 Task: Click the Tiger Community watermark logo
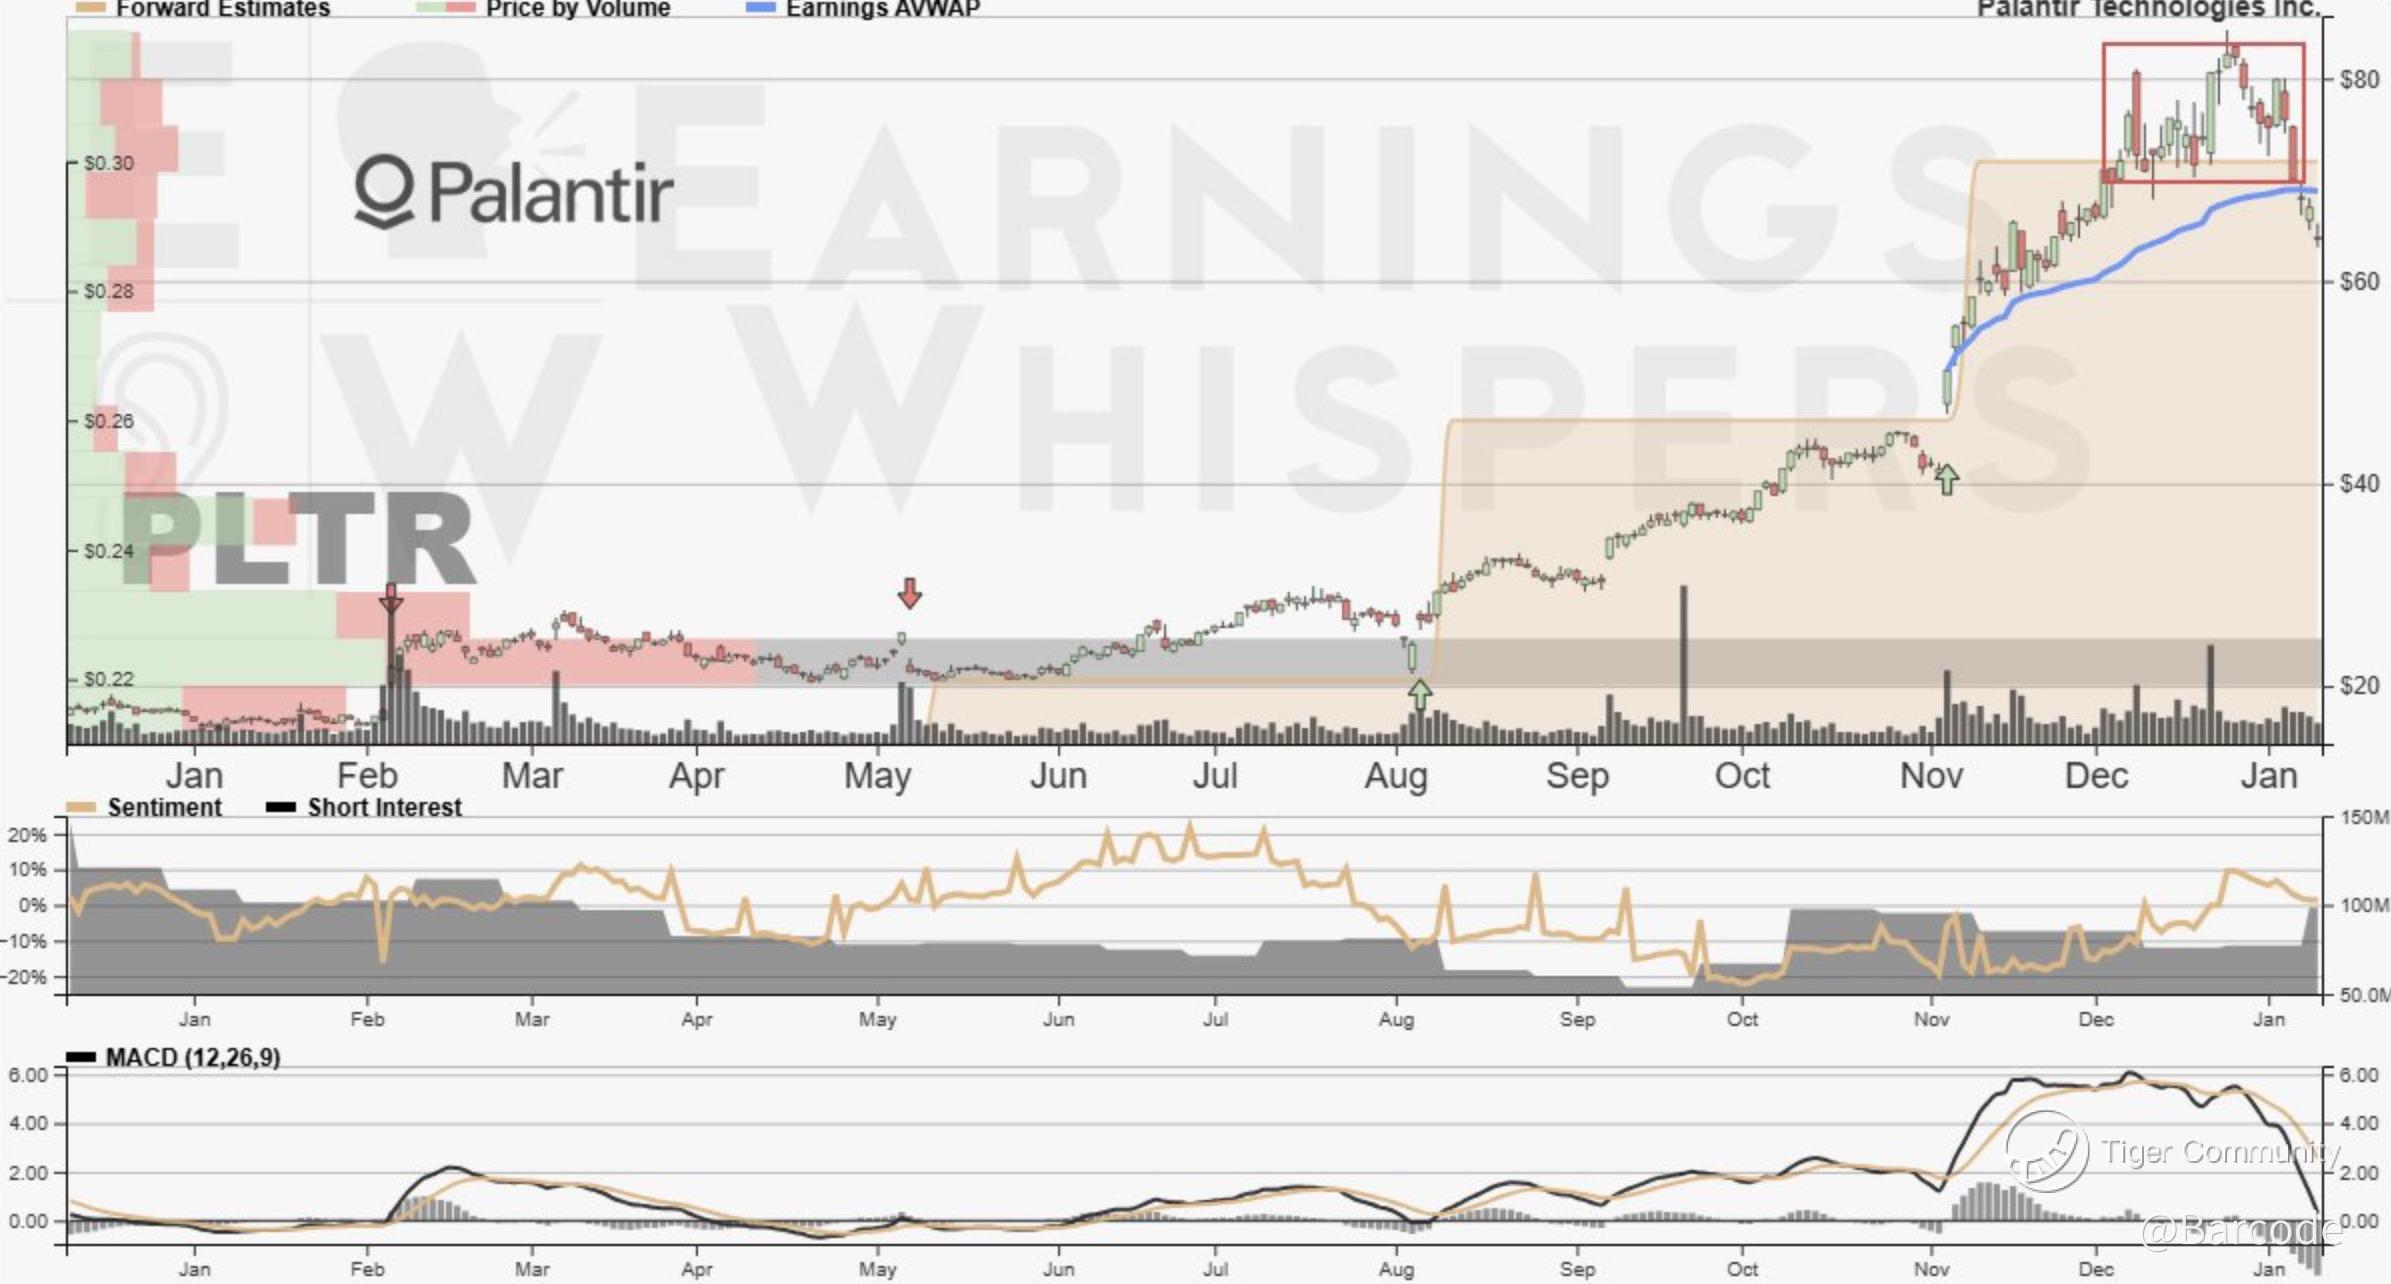[2047, 1151]
